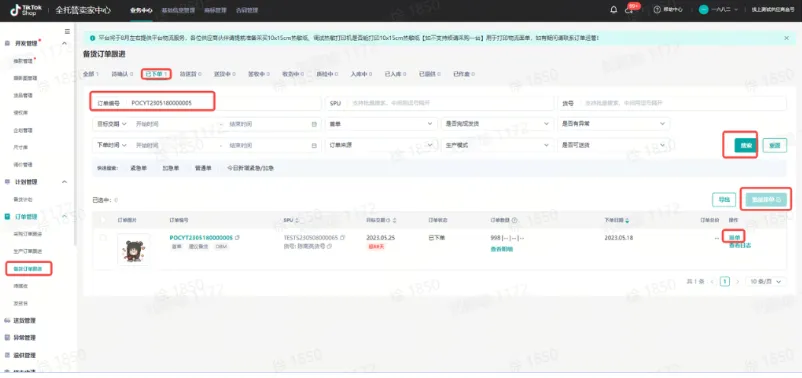Open the 目标交期 date type dropdown
This screenshot has height=378, width=802.
coord(111,124)
